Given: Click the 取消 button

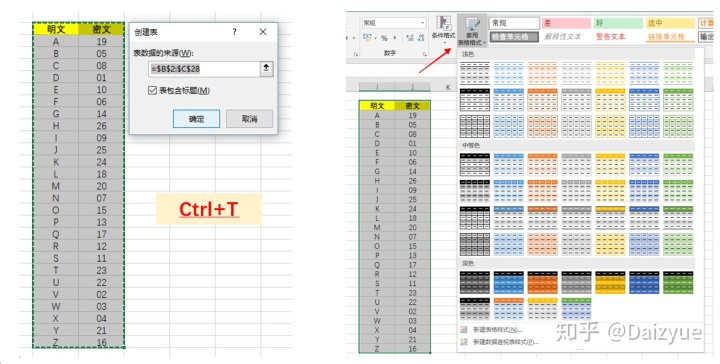Looking at the screenshot, I should [249, 119].
